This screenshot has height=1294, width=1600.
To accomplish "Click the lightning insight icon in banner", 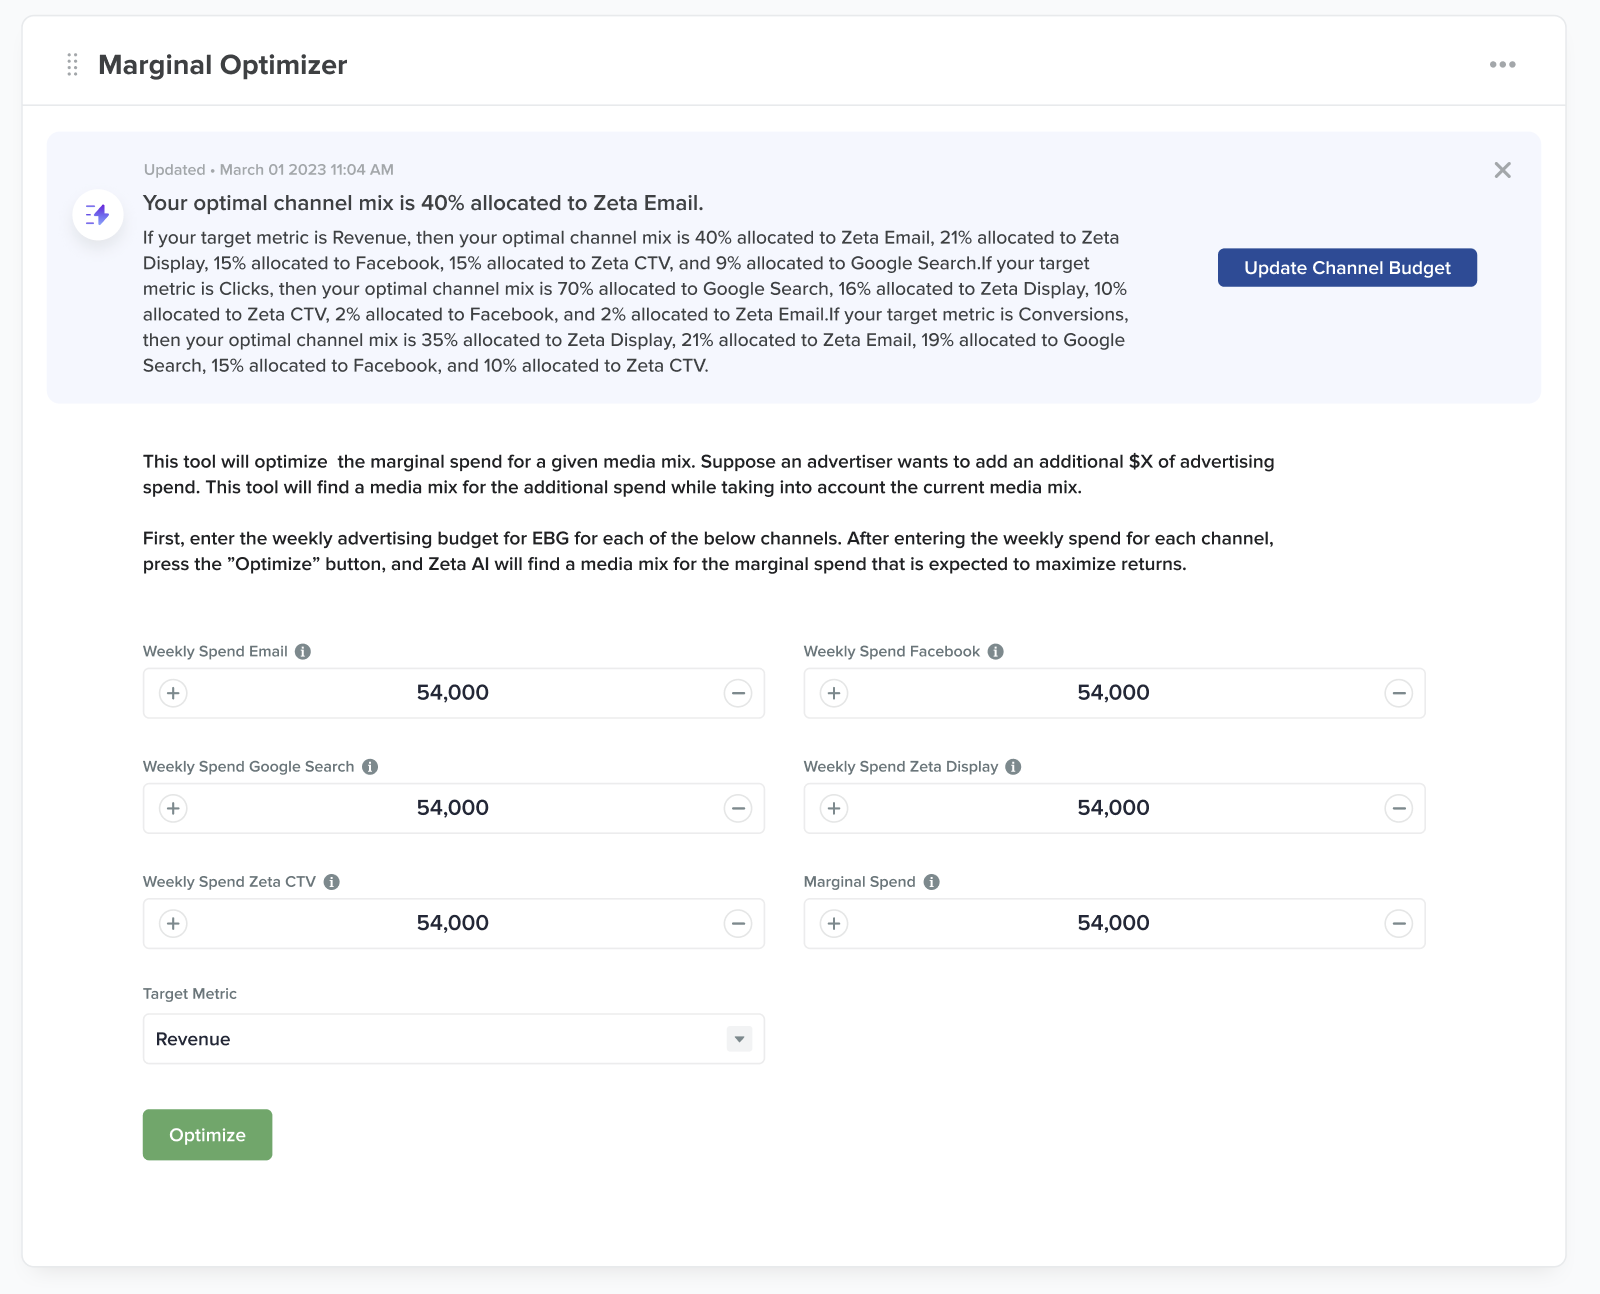I will [98, 215].
